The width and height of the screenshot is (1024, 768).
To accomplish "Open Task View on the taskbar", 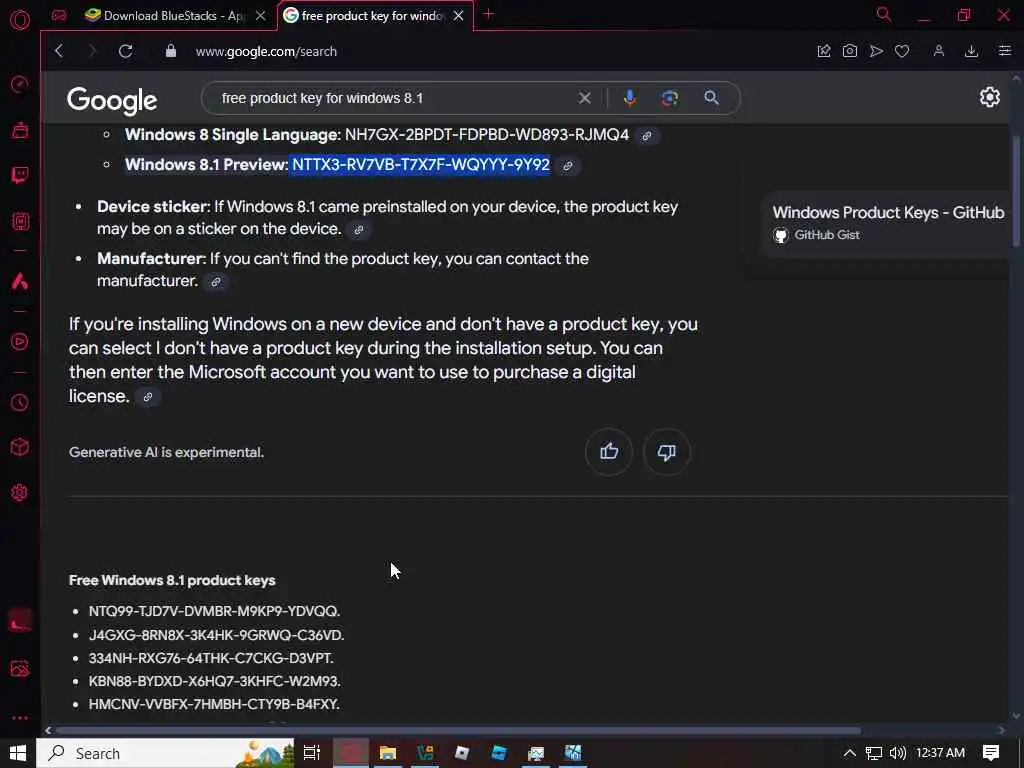I will tap(312, 753).
